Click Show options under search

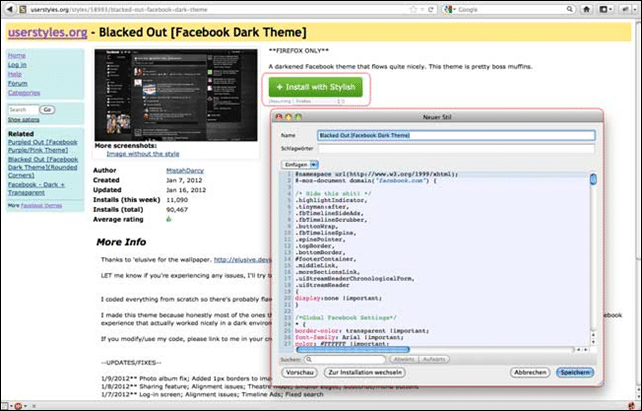coord(24,120)
